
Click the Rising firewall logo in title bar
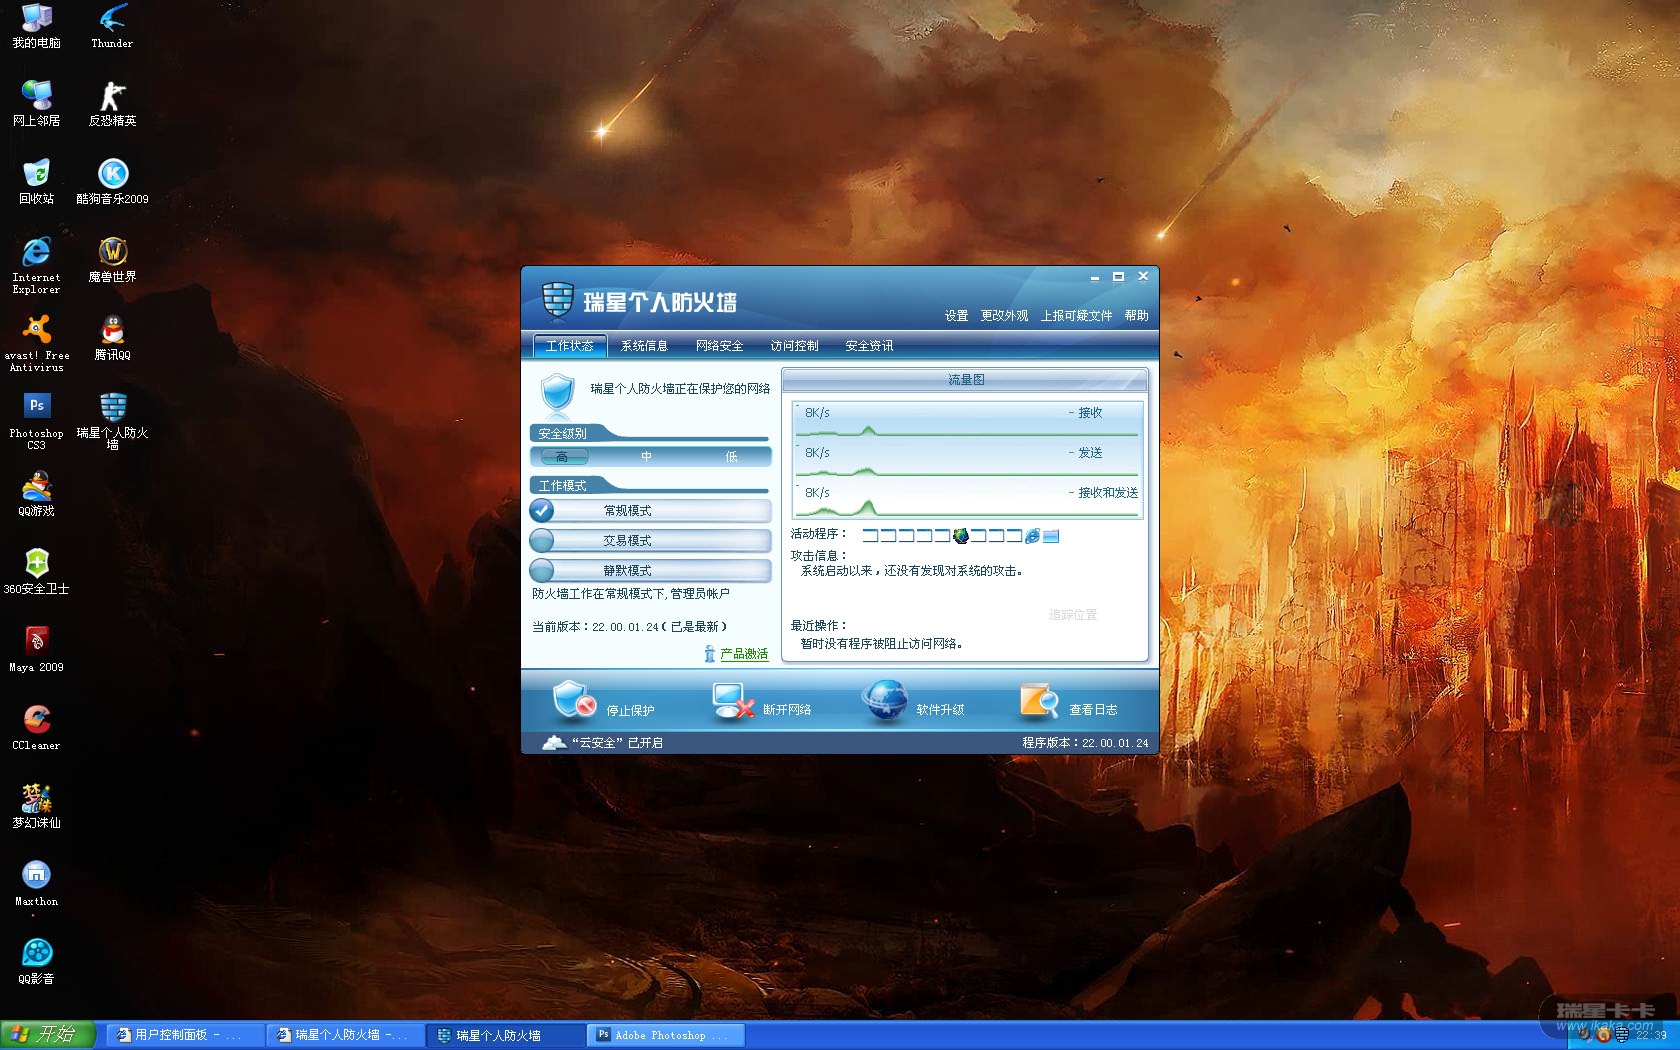point(557,299)
